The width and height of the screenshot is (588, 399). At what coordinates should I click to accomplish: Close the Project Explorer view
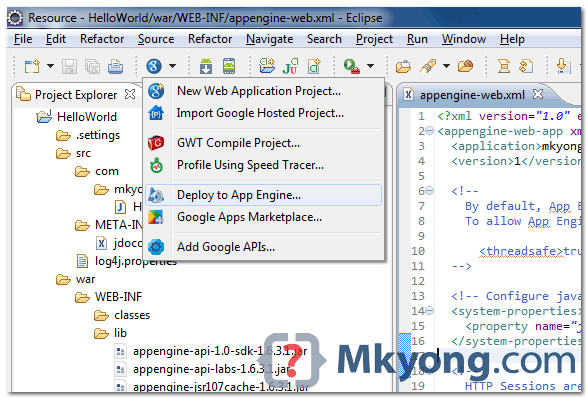[130, 94]
